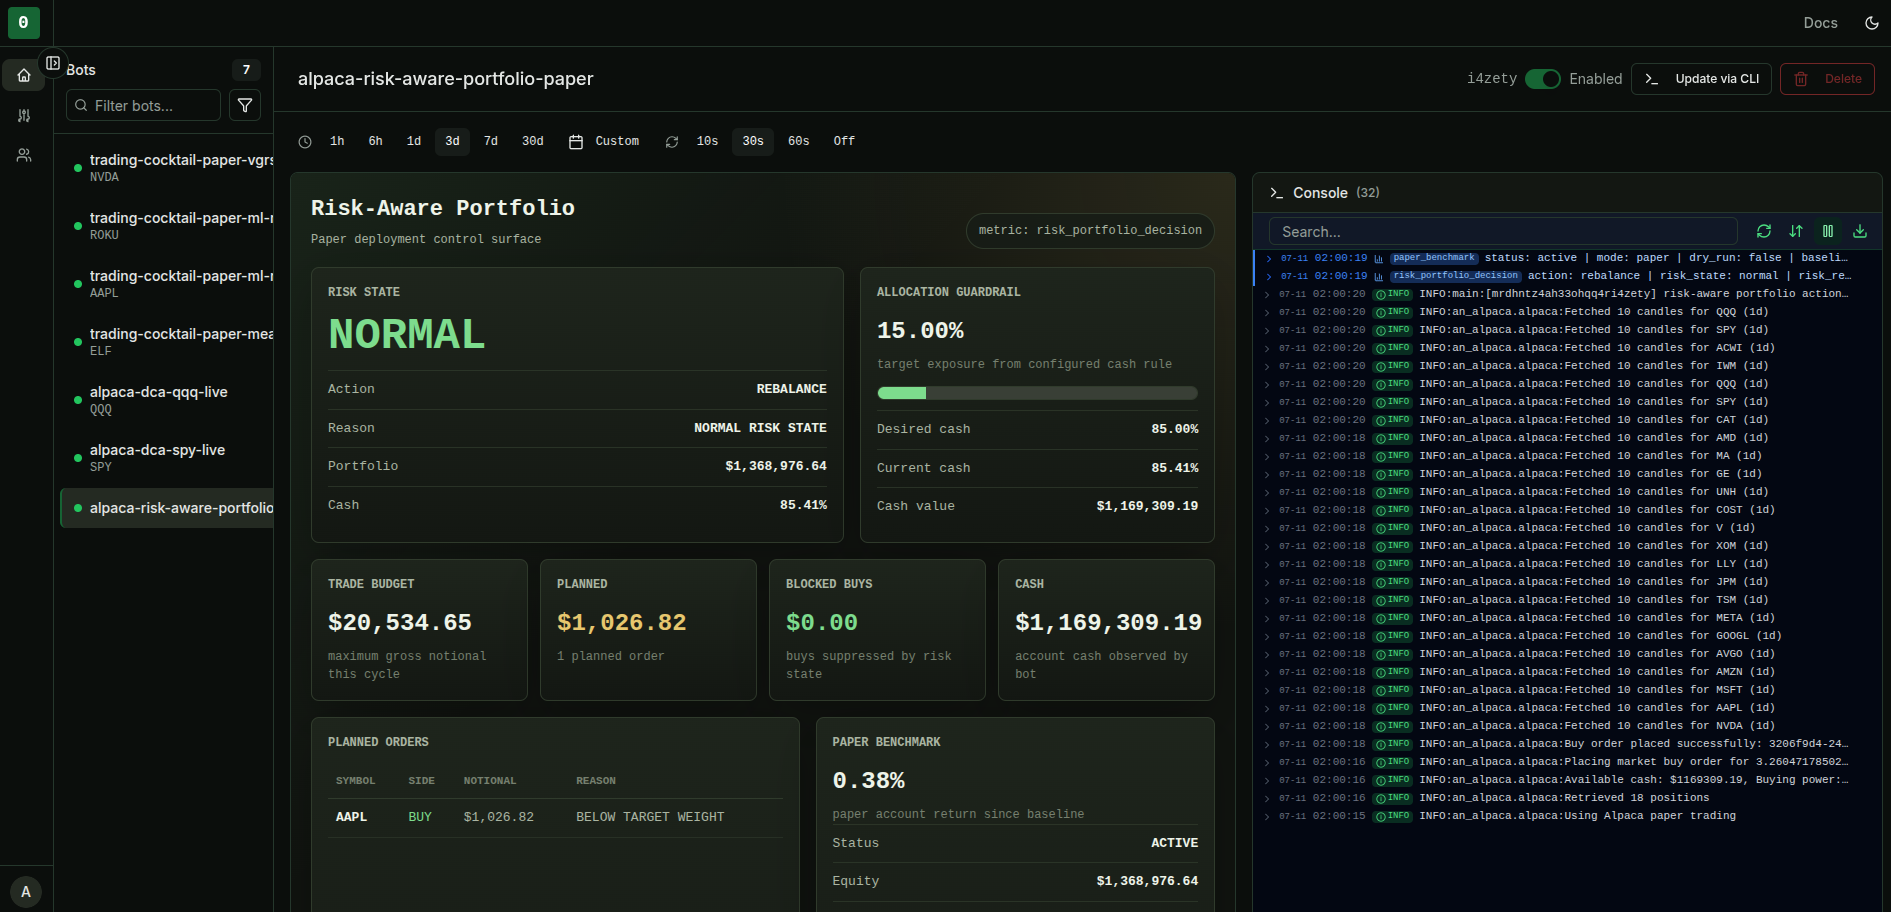Select the 1d time range
Image resolution: width=1891 pixels, height=912 pixels.
(414, 142)
